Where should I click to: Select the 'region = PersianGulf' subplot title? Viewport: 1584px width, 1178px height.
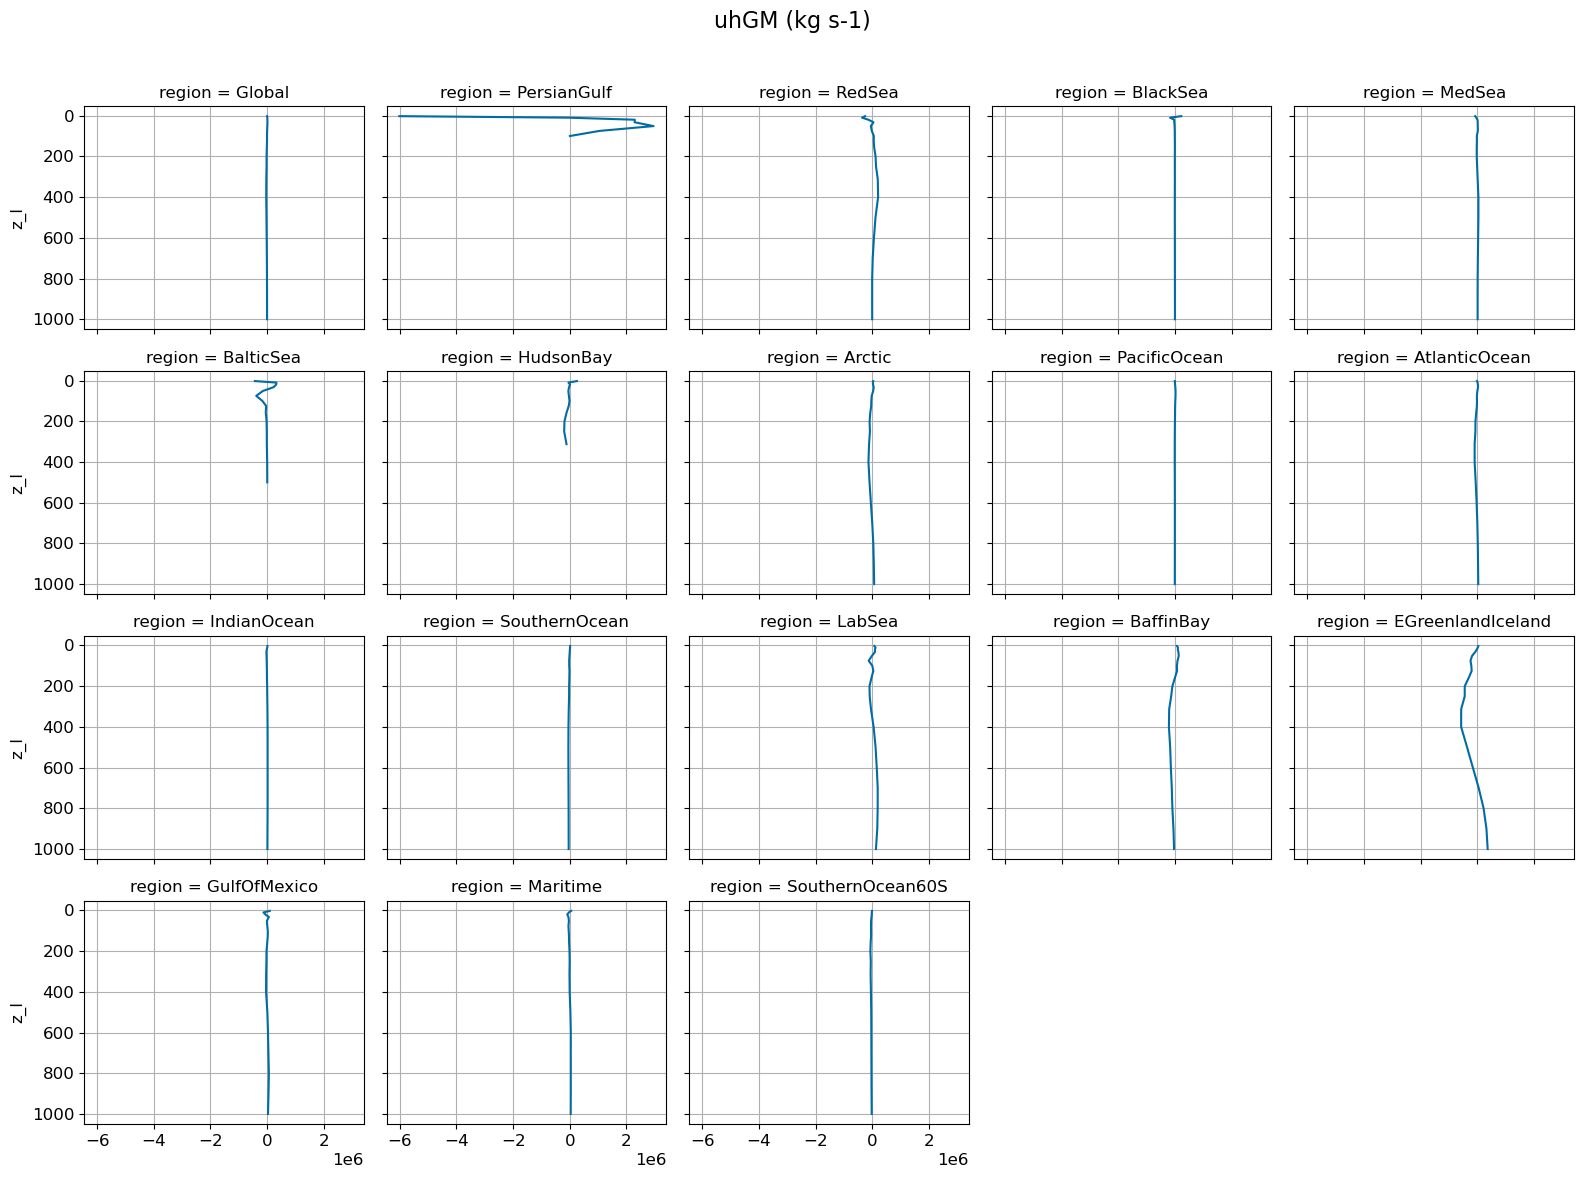click(526, 93)
